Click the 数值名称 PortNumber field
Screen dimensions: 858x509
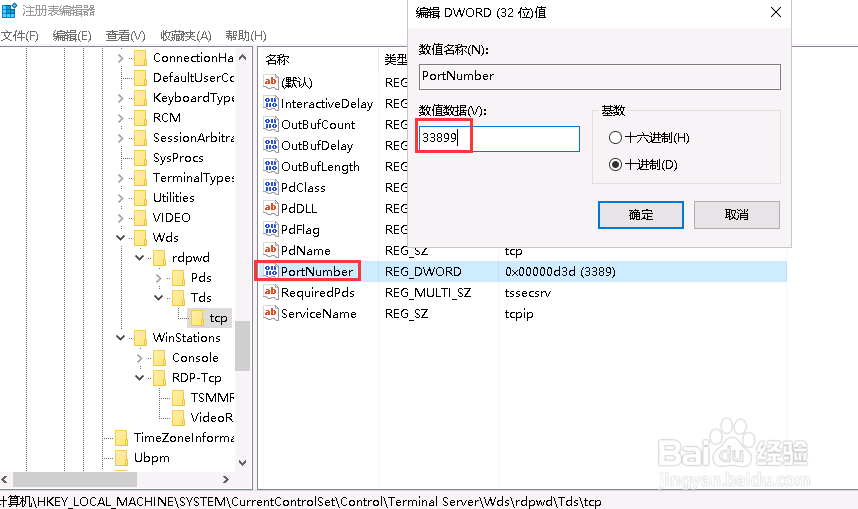[x=600, y=77]
